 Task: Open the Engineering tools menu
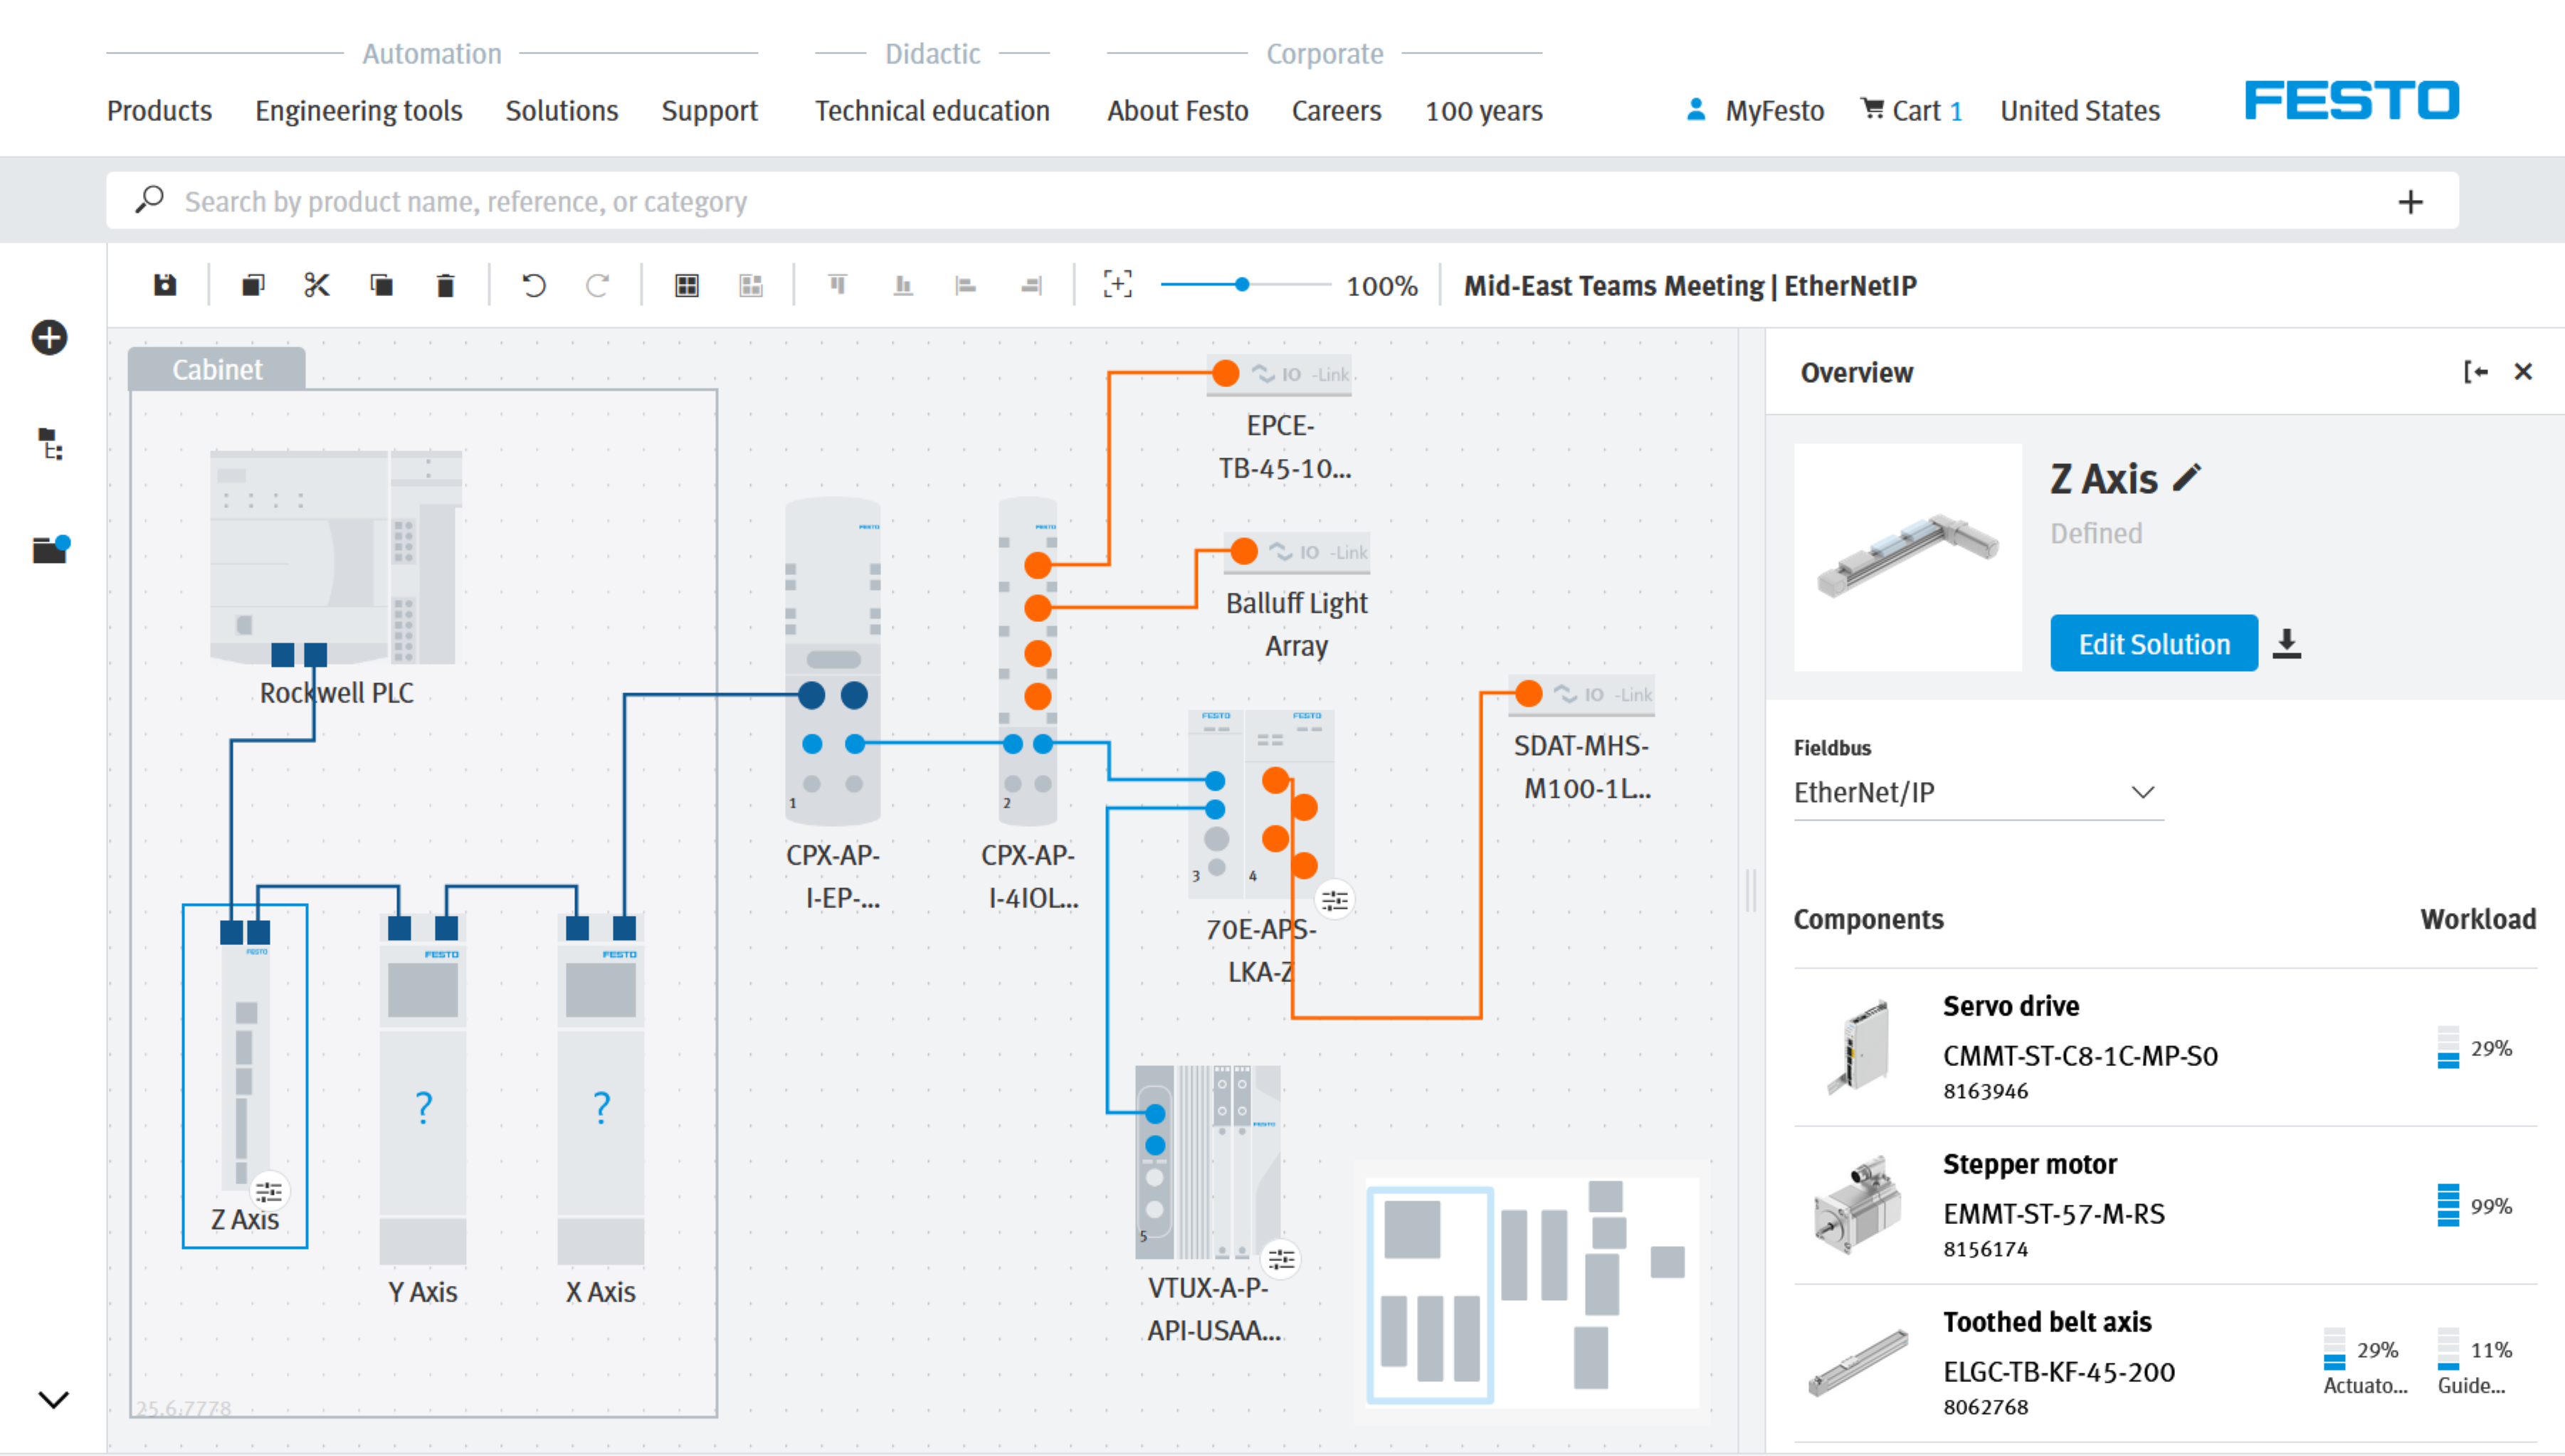[358, 111]
